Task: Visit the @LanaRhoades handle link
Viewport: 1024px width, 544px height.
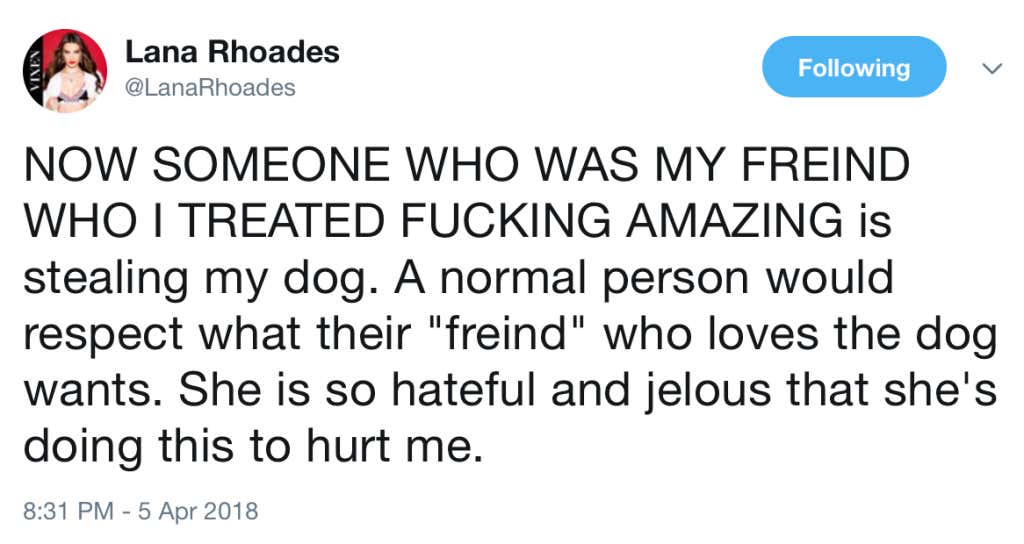Action: pos(210,88)
